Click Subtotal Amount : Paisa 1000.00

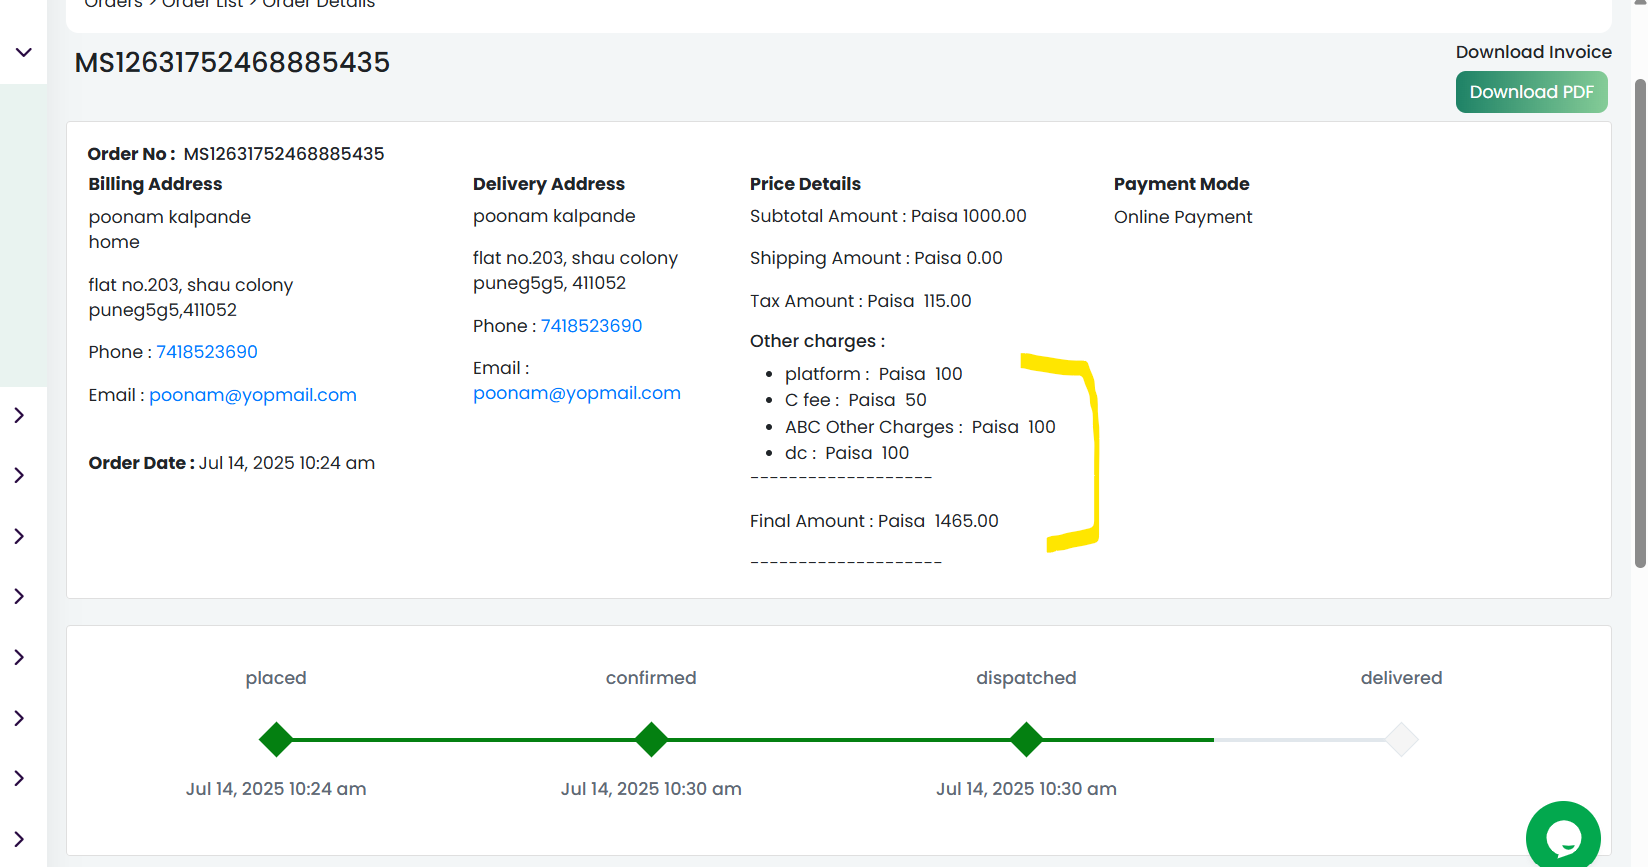tap(888, 216)
